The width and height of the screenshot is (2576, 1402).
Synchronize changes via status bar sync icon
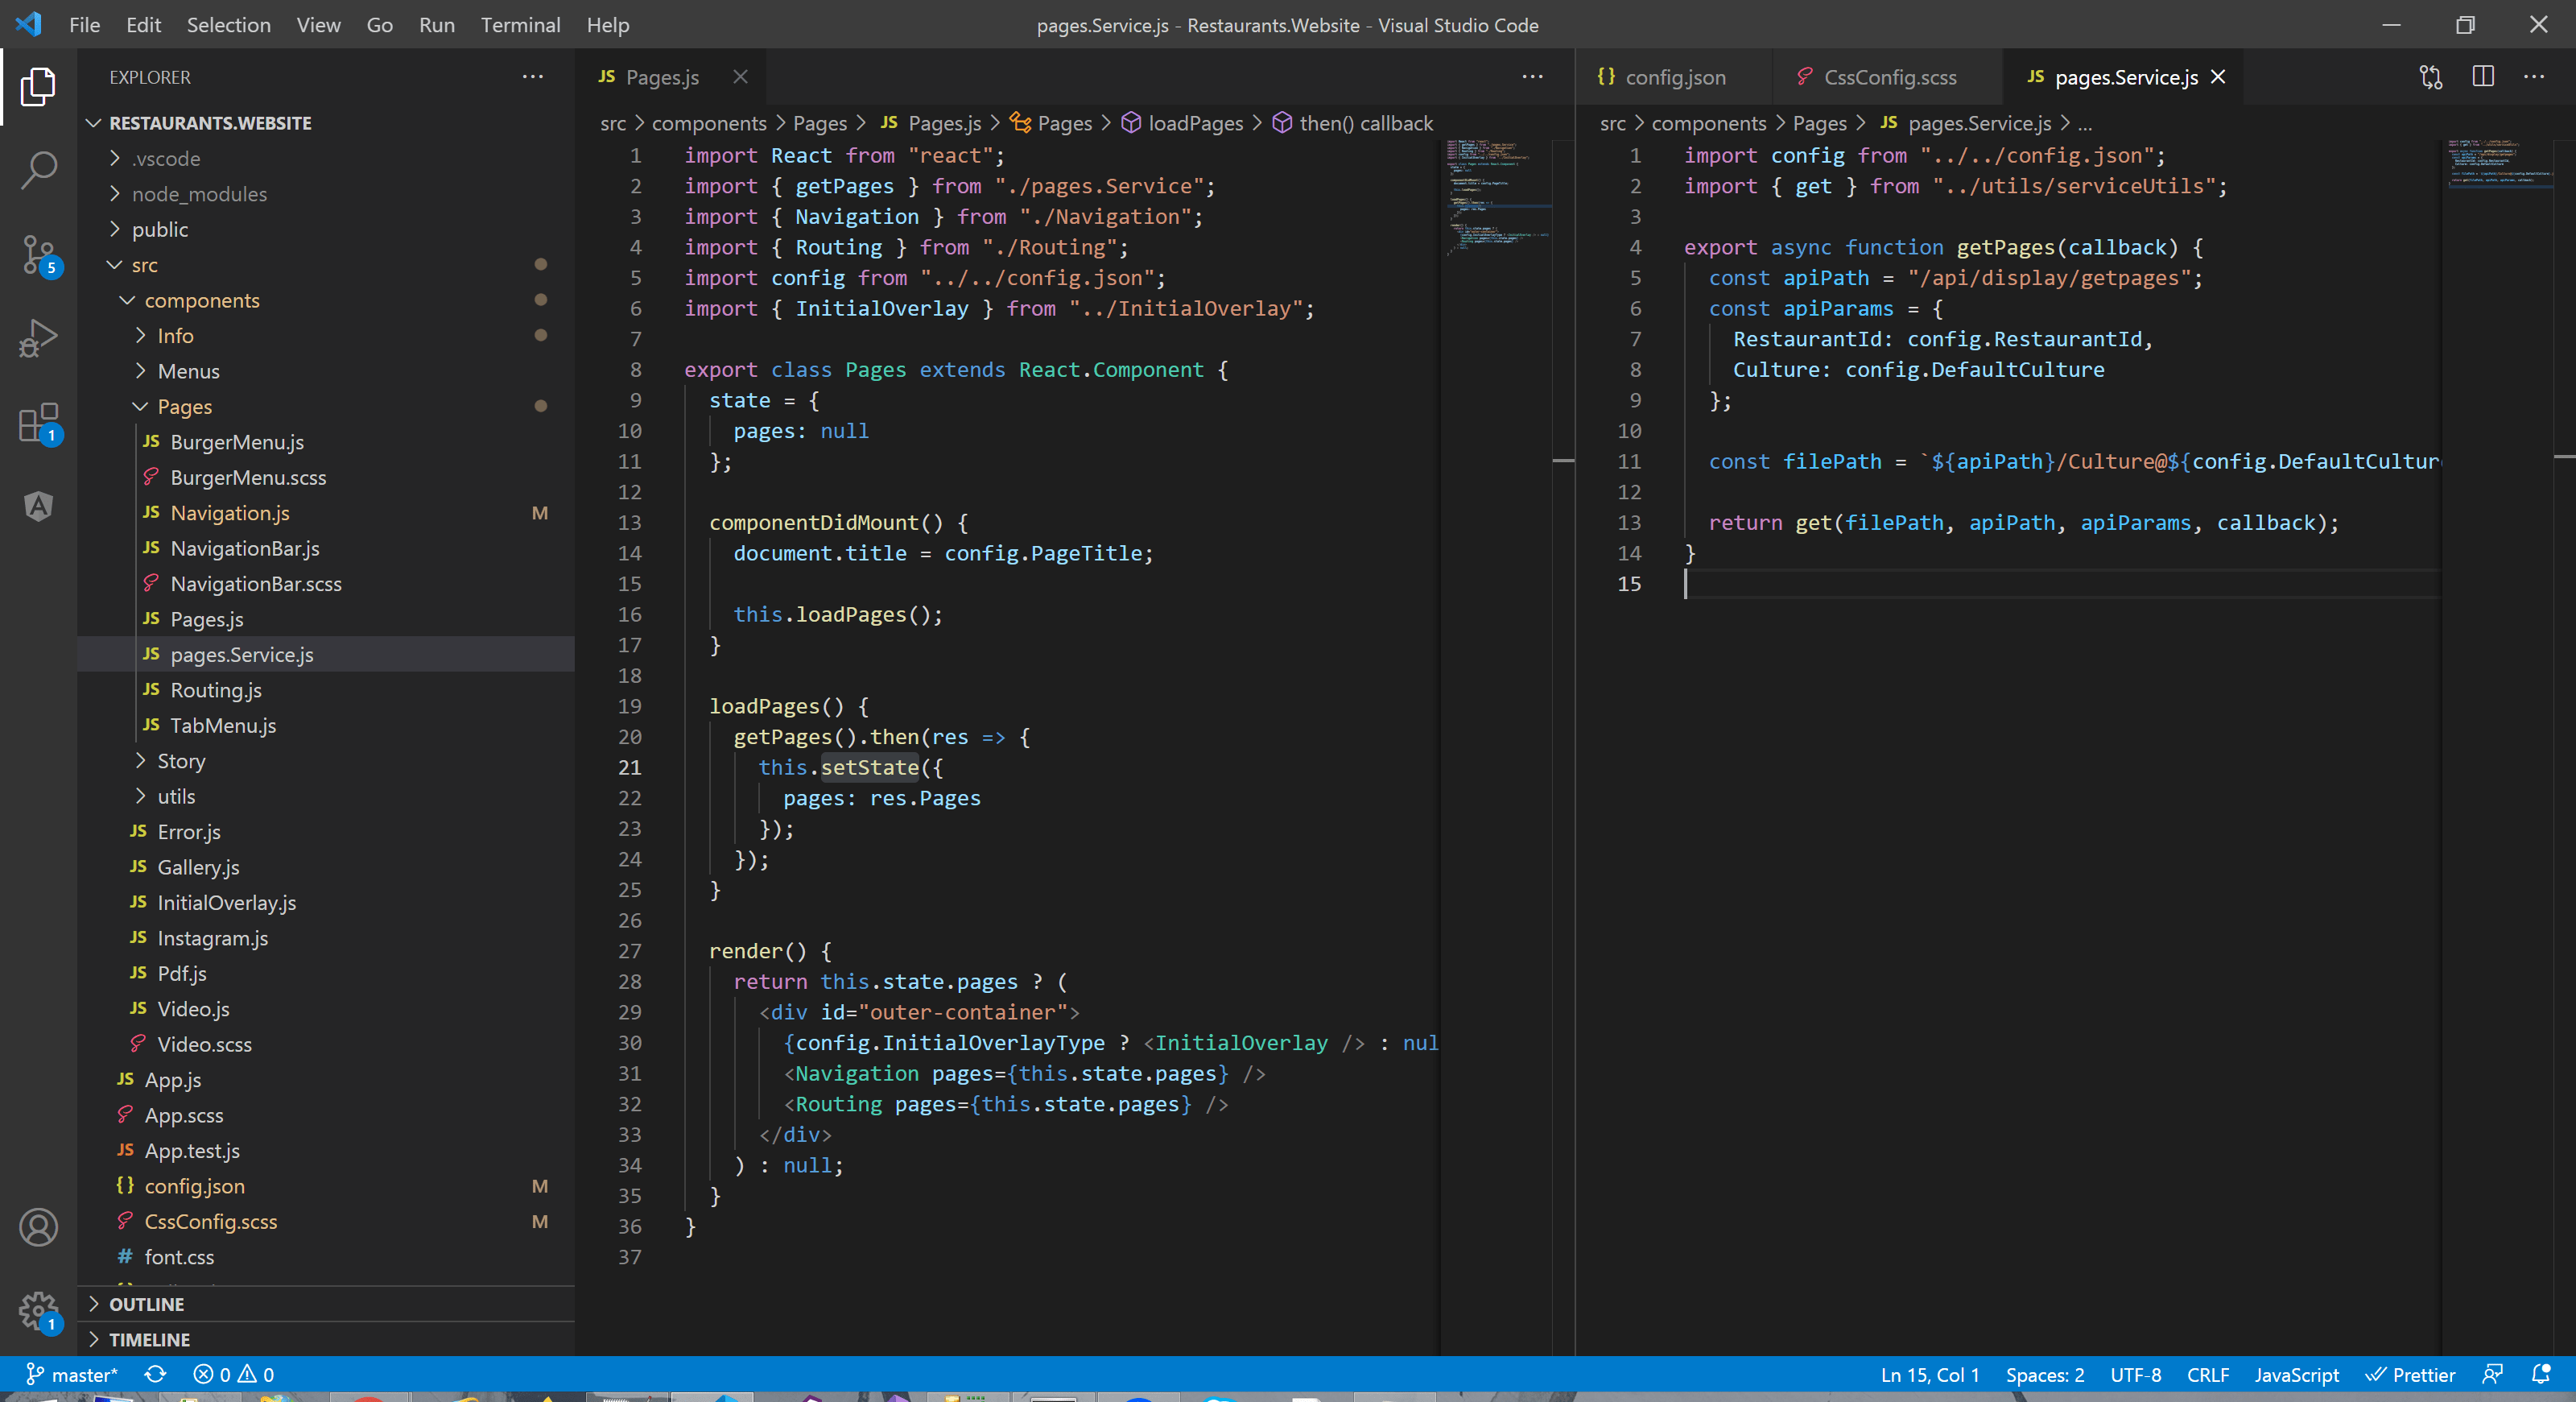click(x=155, y=1374)
